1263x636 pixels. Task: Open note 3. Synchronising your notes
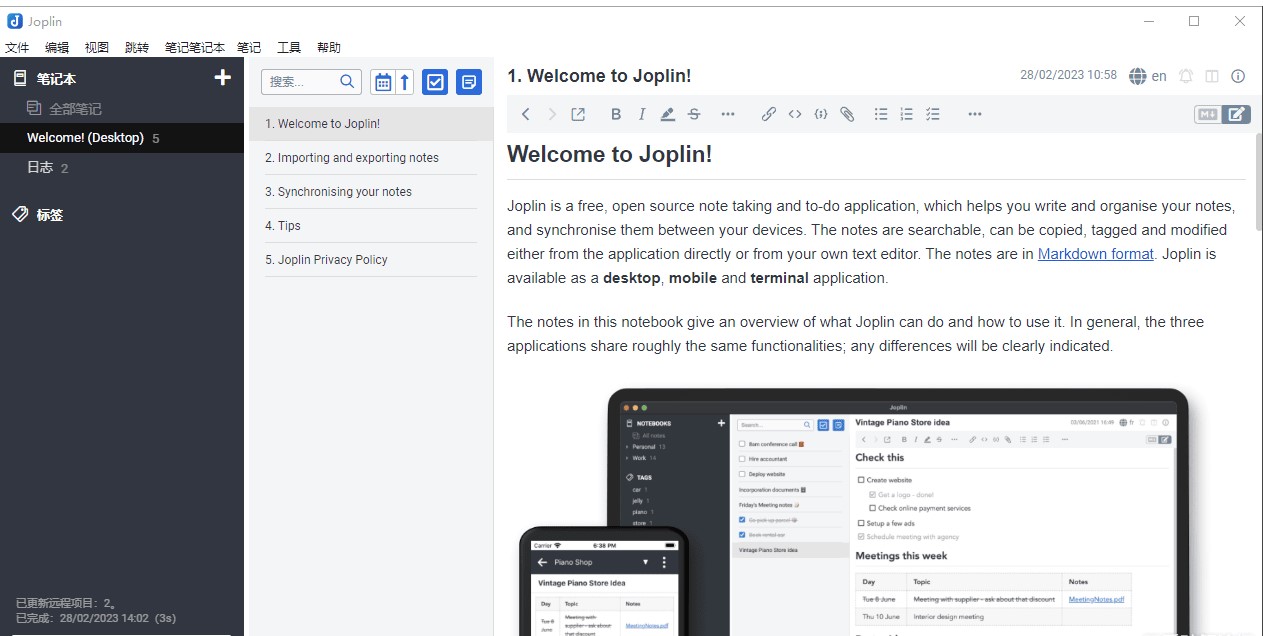click(x=371, y=192)
